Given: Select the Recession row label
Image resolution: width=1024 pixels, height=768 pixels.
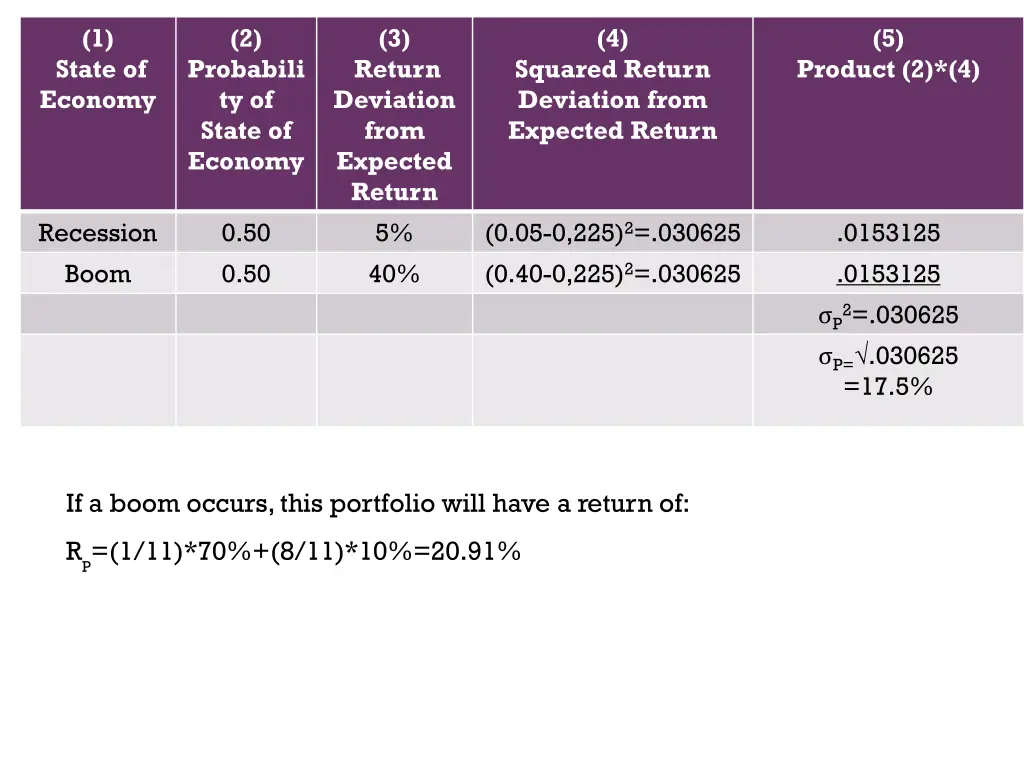Looking at the screenshot, I should coord(98,233).
